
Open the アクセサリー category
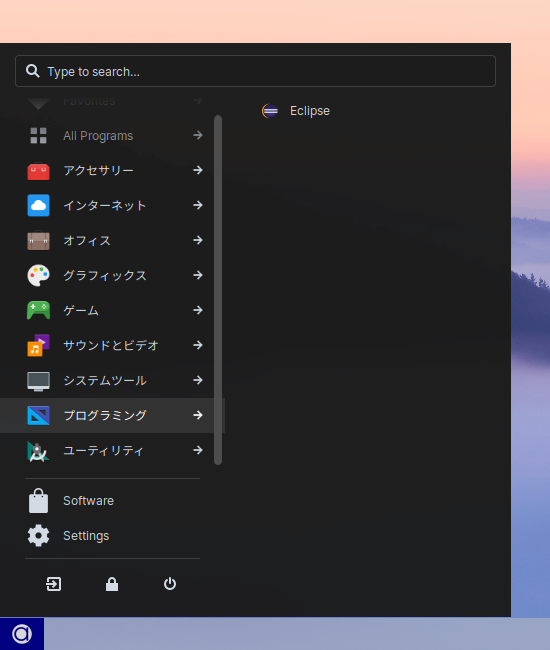click(x=112, y=170)
